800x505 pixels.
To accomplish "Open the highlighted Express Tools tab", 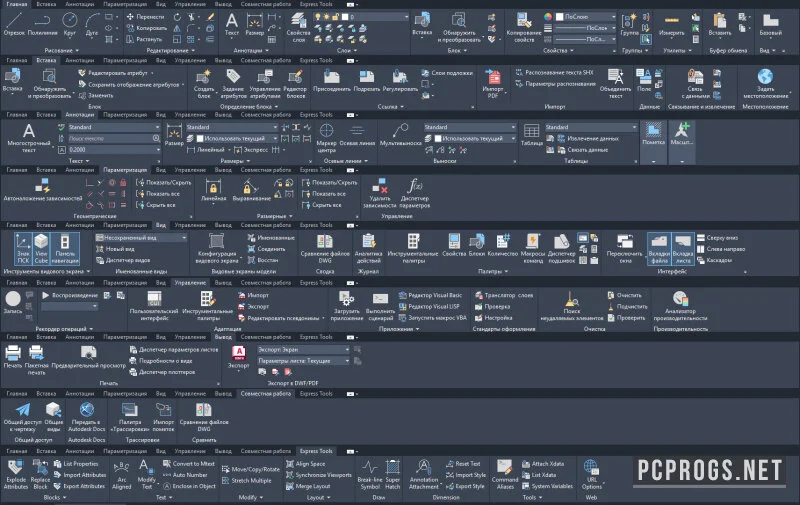I will pyautogui.click(x=316, y=451).
